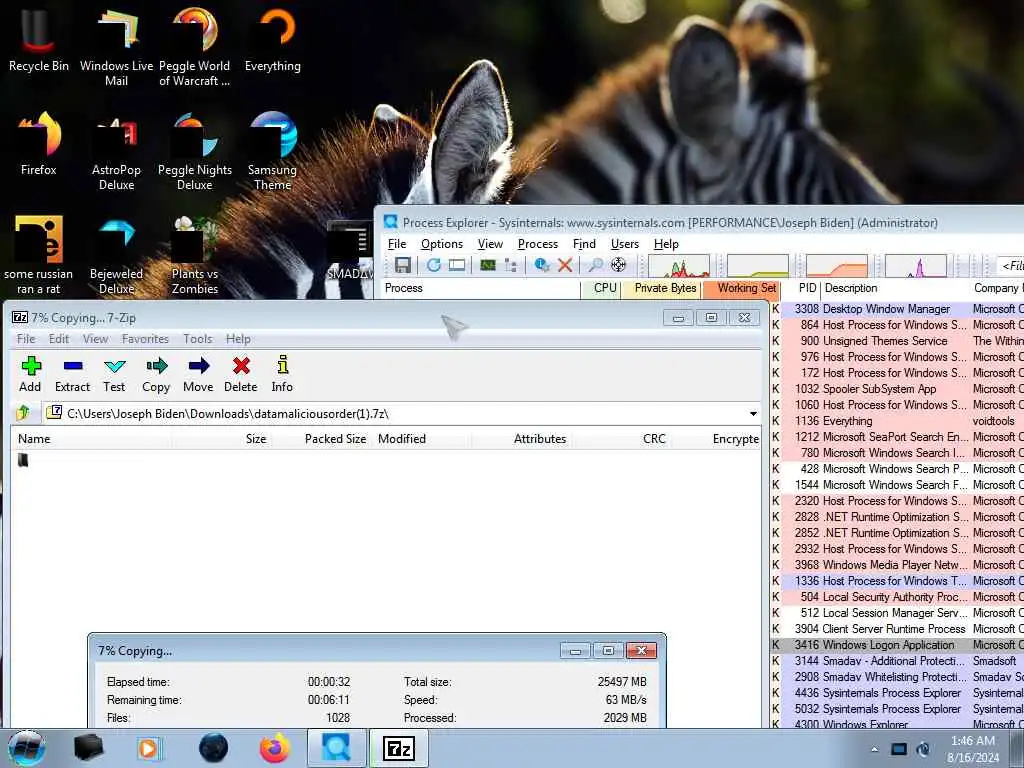This screenshot has width=1024, height=768.
Task: Open View menu in Process Explorer
Action: tap(490, 244)
